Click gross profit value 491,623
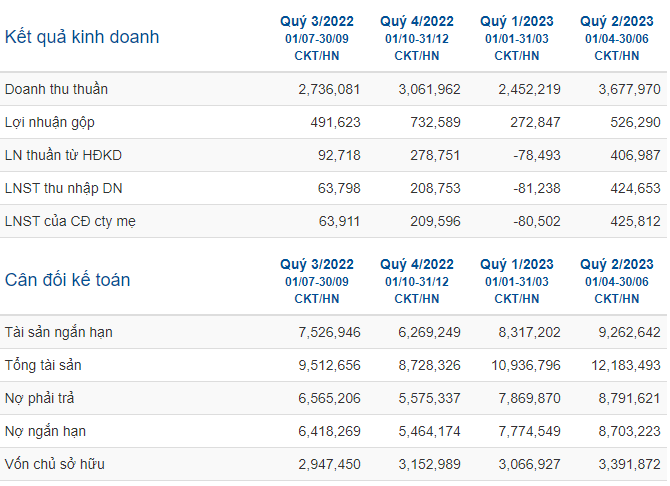The image size is (670, 486). coord(335,122)
